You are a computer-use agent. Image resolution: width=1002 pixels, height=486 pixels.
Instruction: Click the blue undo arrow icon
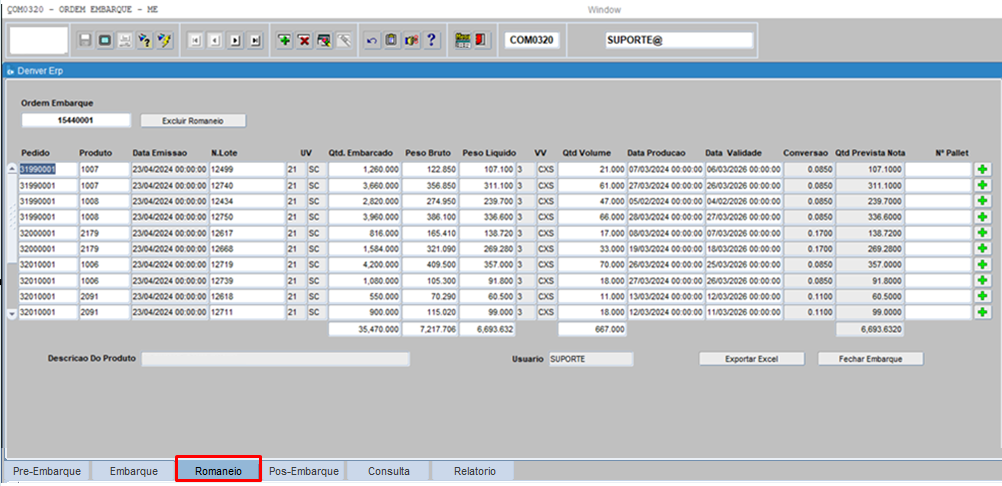[372, 41]
